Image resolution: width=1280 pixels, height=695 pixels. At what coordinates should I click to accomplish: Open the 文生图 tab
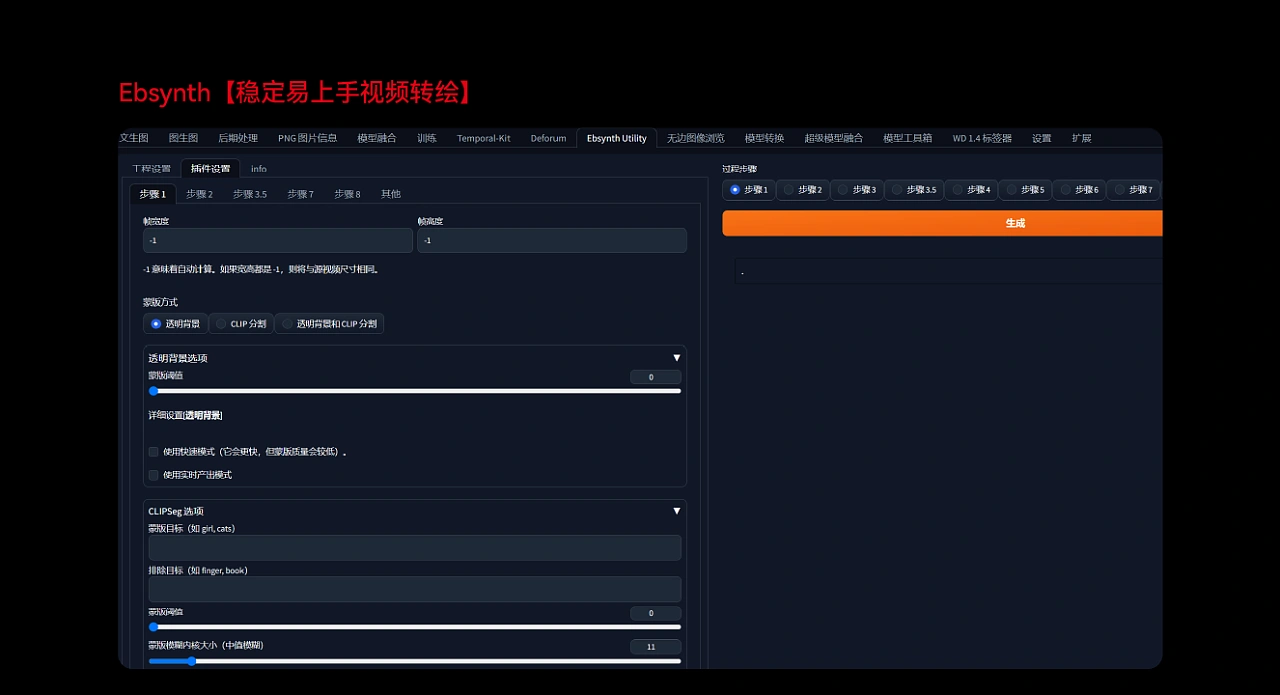tap(134, 138)
